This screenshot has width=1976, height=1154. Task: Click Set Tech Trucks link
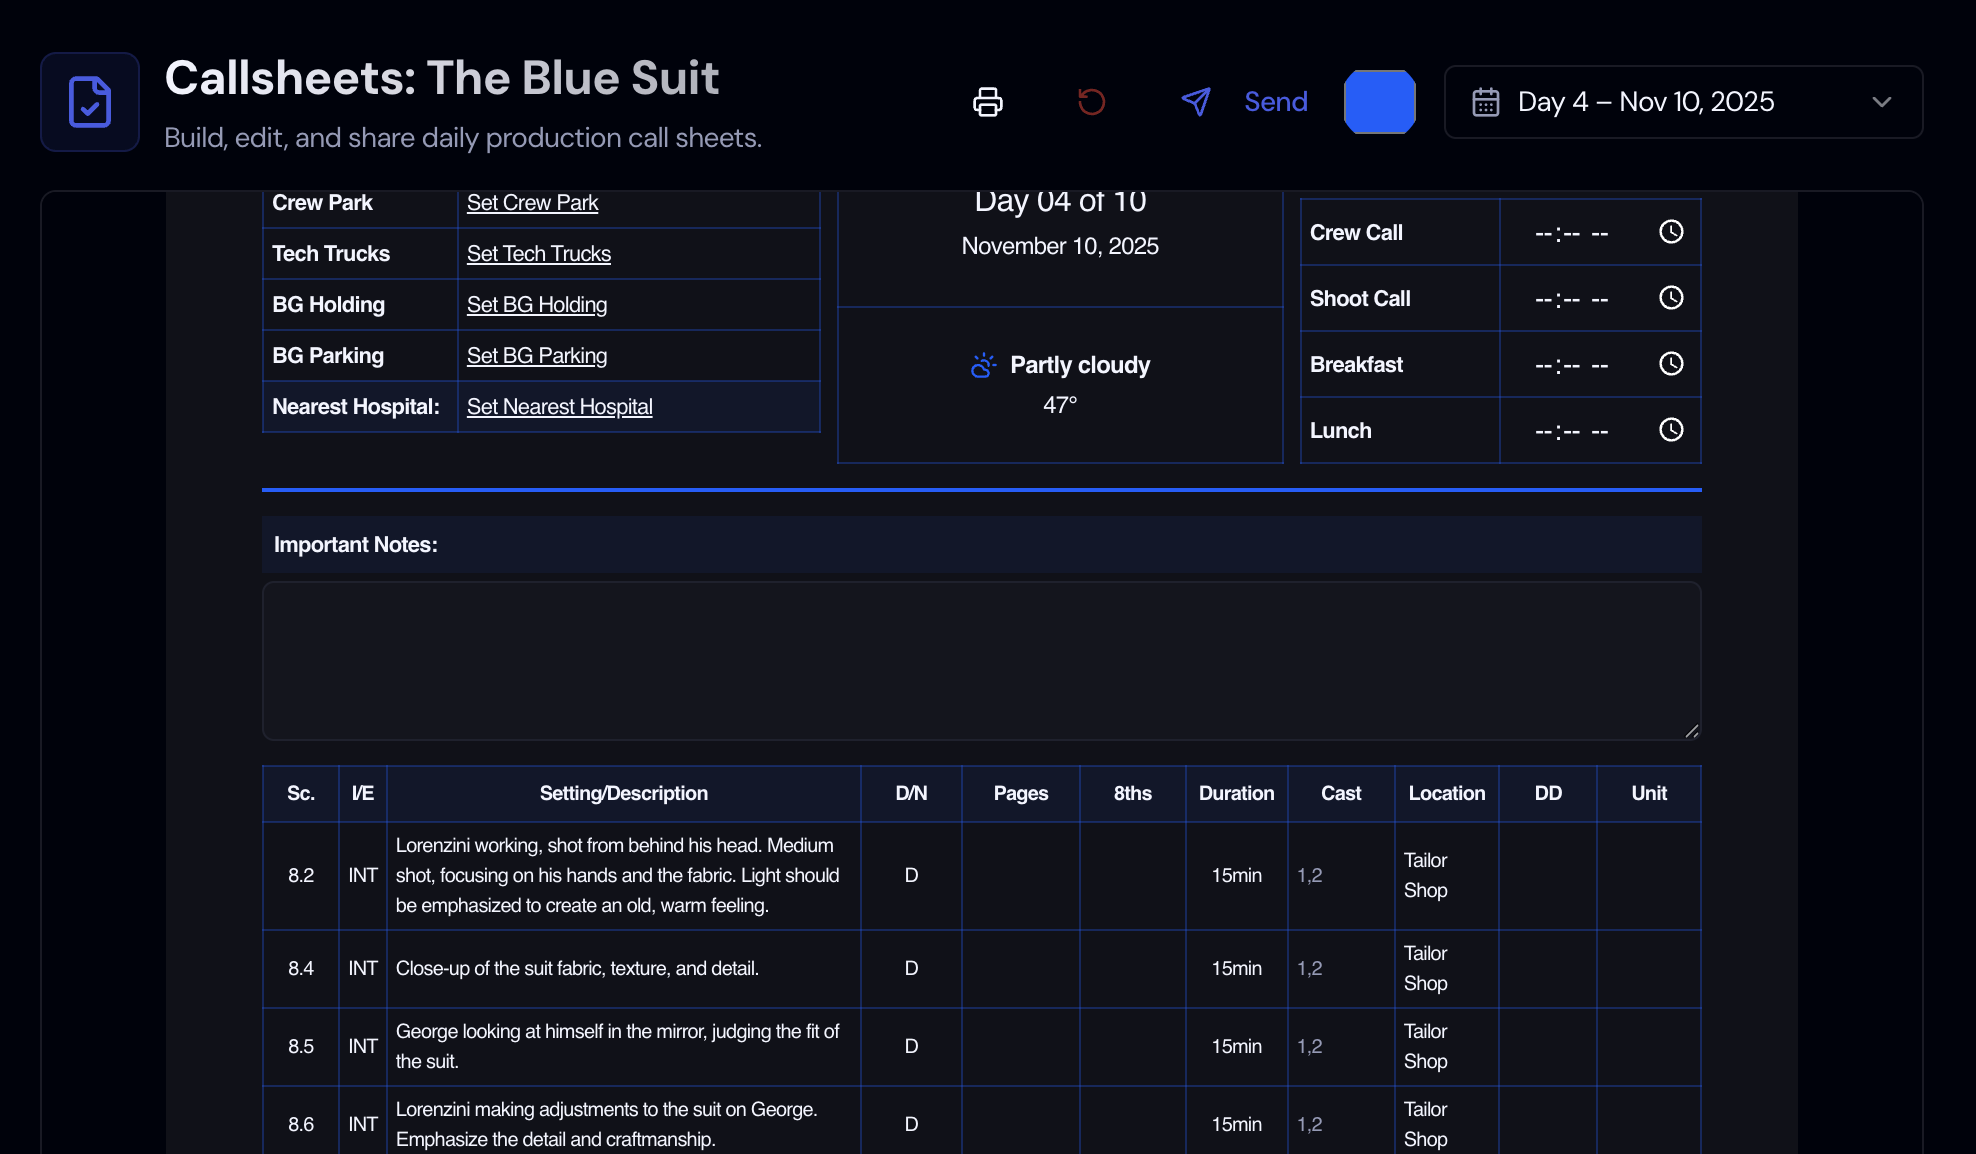[x=538, y=254]
